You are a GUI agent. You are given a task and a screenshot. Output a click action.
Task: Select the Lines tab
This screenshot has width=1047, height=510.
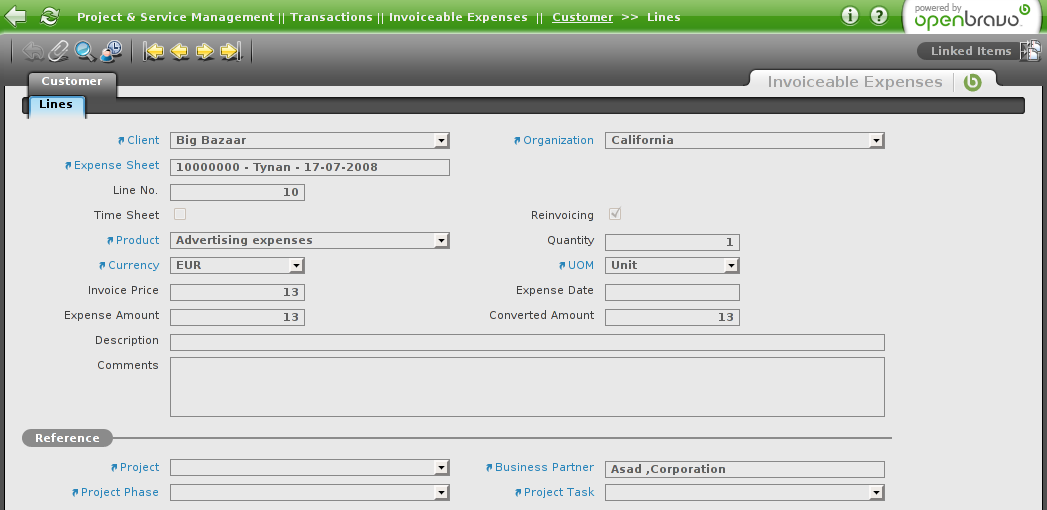[56, 104]
